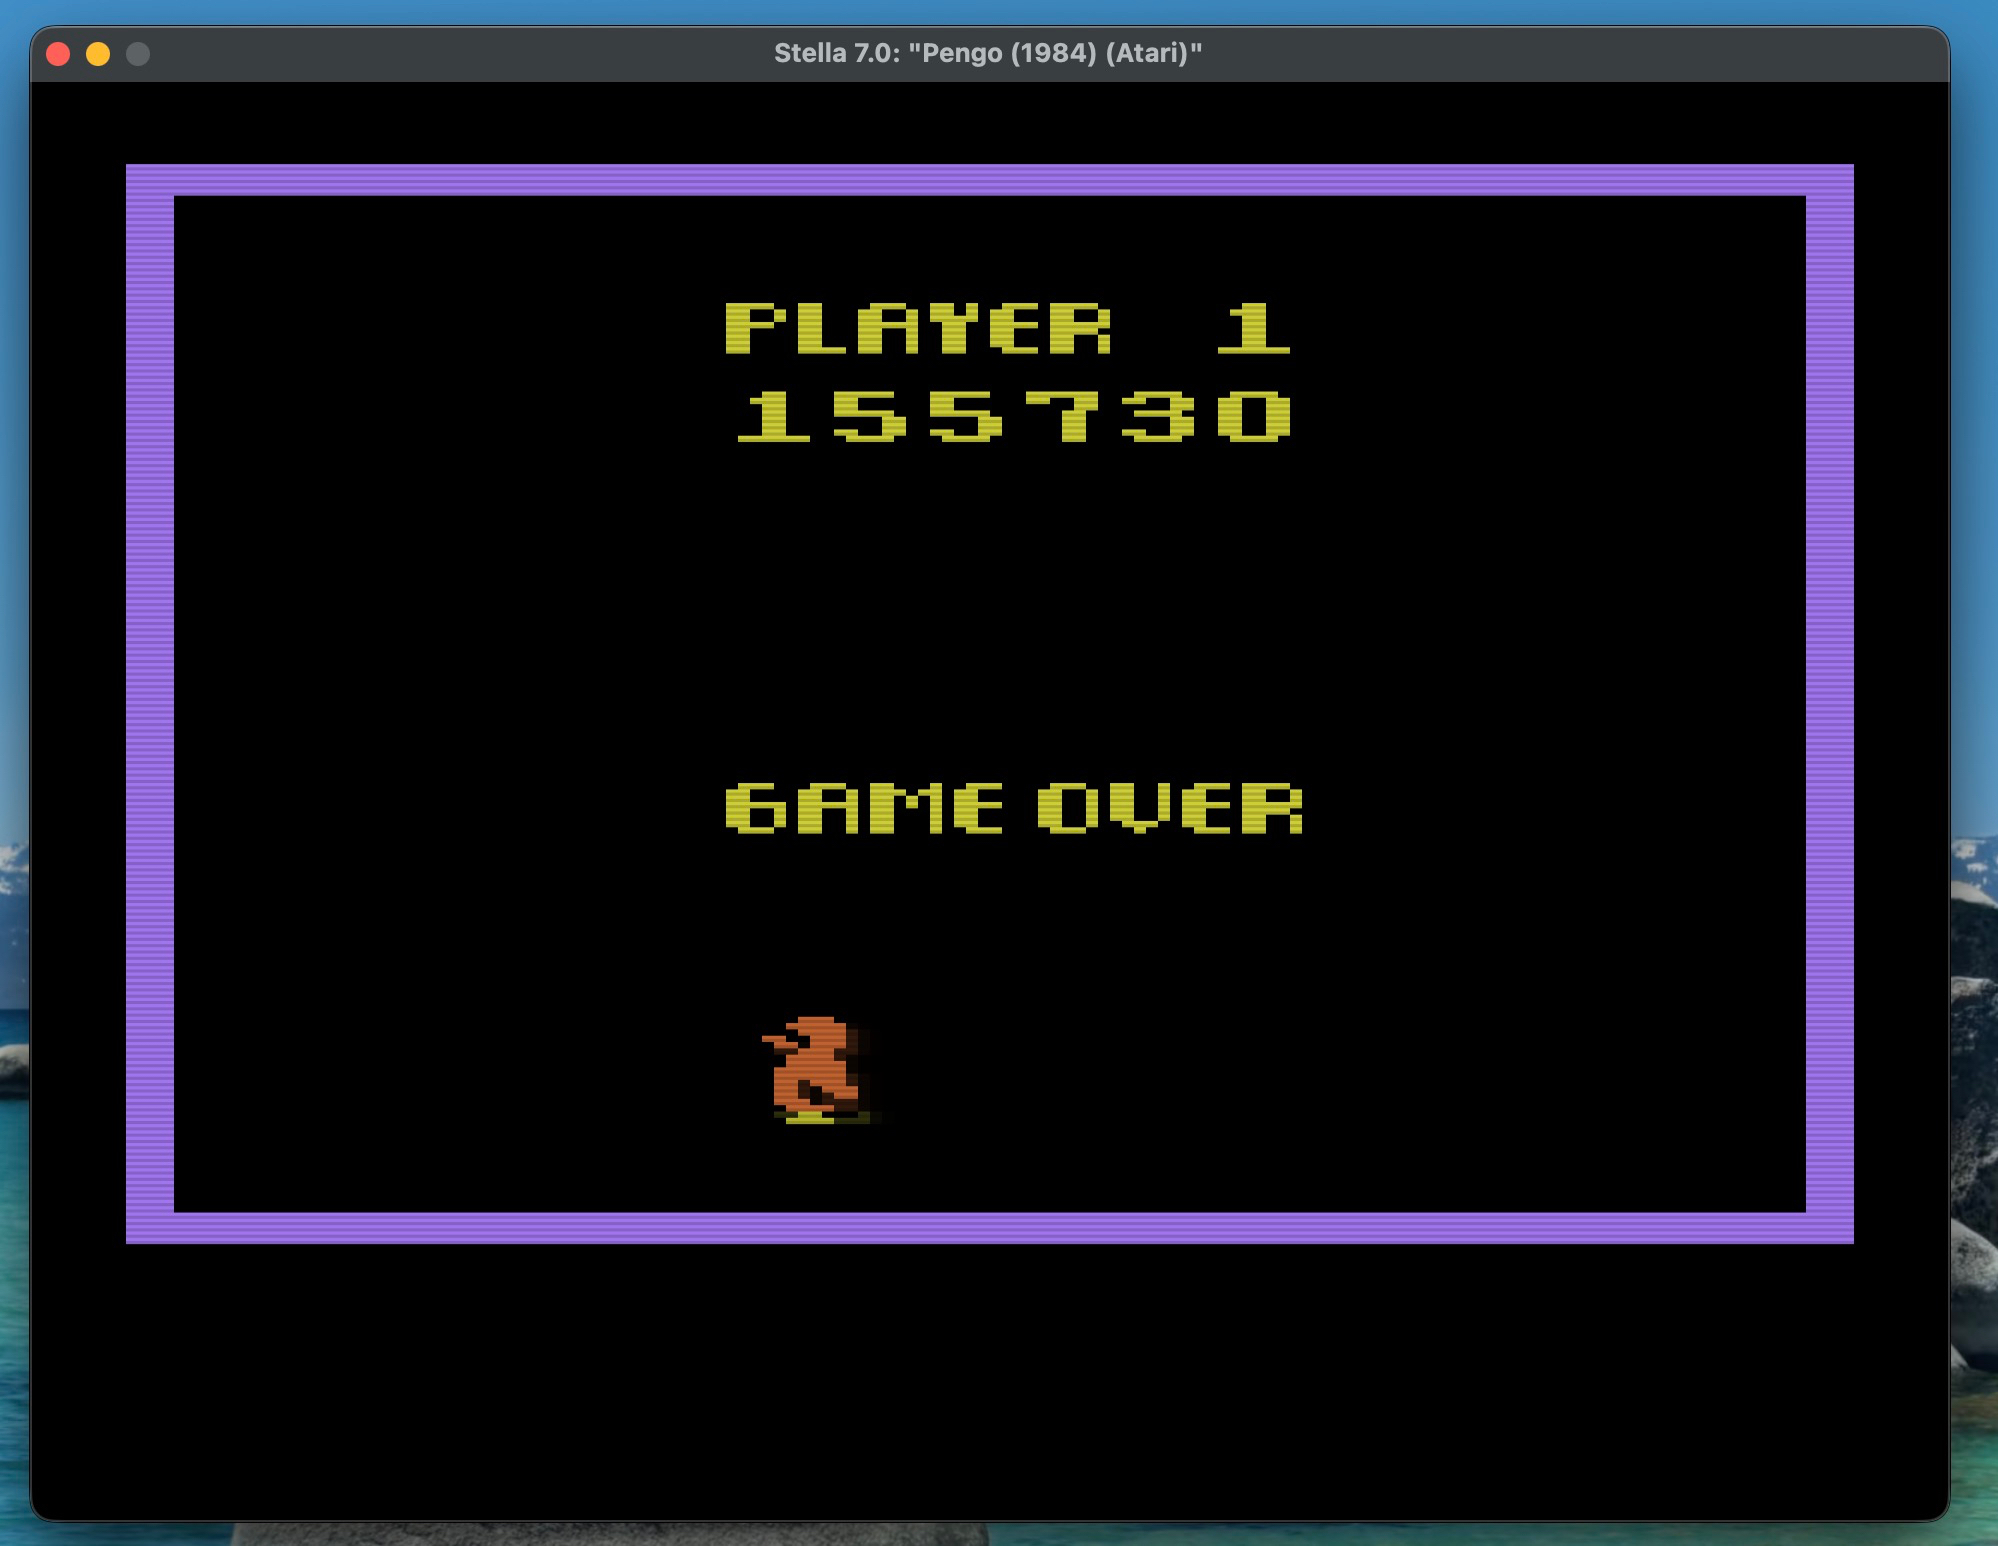This screenshot has width=1998, height=1546.
Task: Click the orange Pengo penguin sprite
Action: [816, 1069]
